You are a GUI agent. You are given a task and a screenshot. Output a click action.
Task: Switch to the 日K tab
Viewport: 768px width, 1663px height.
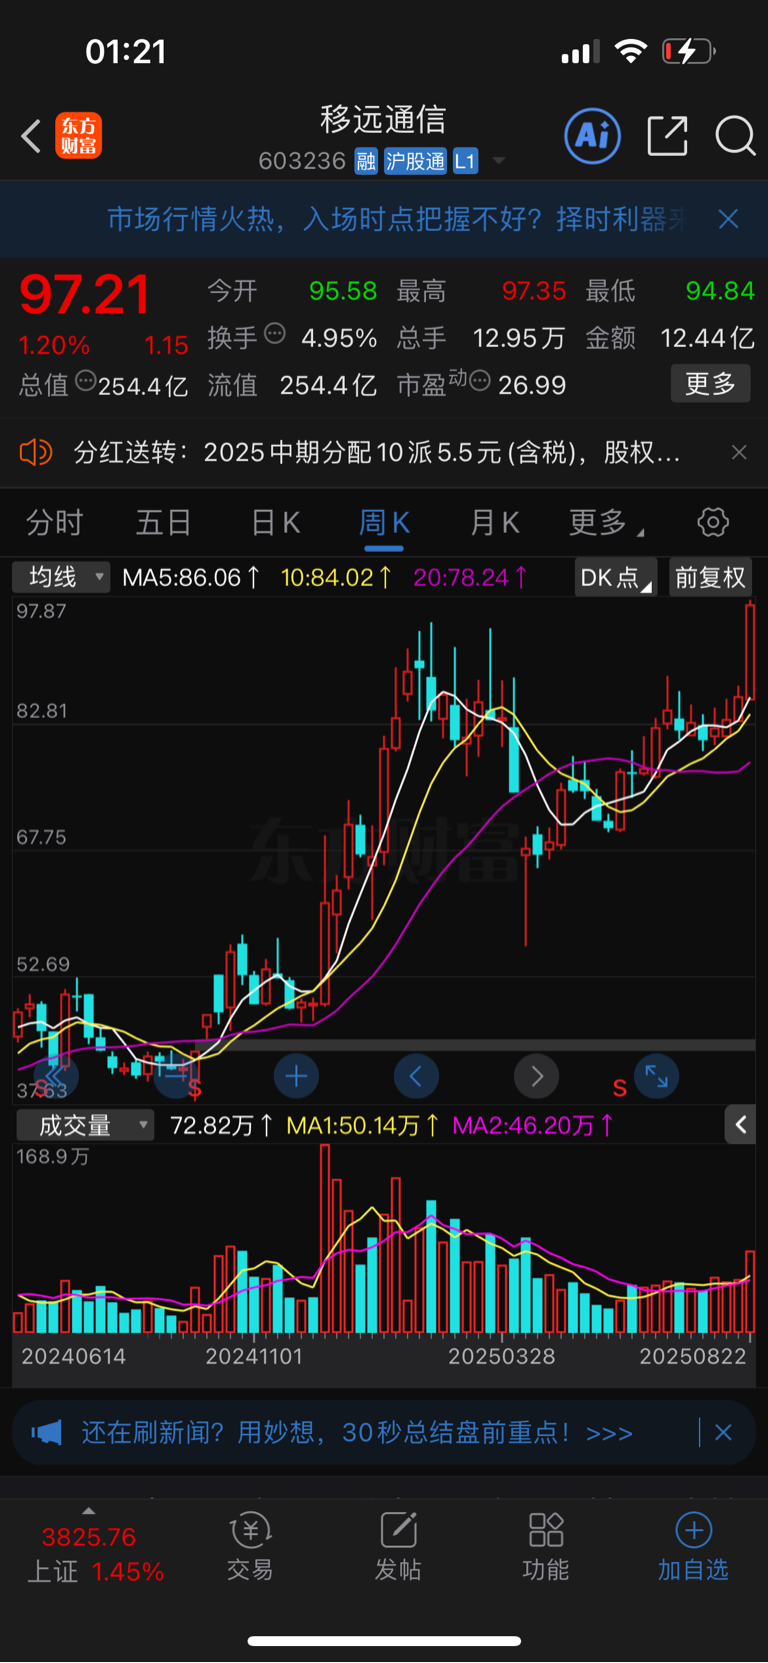[275, 522]
